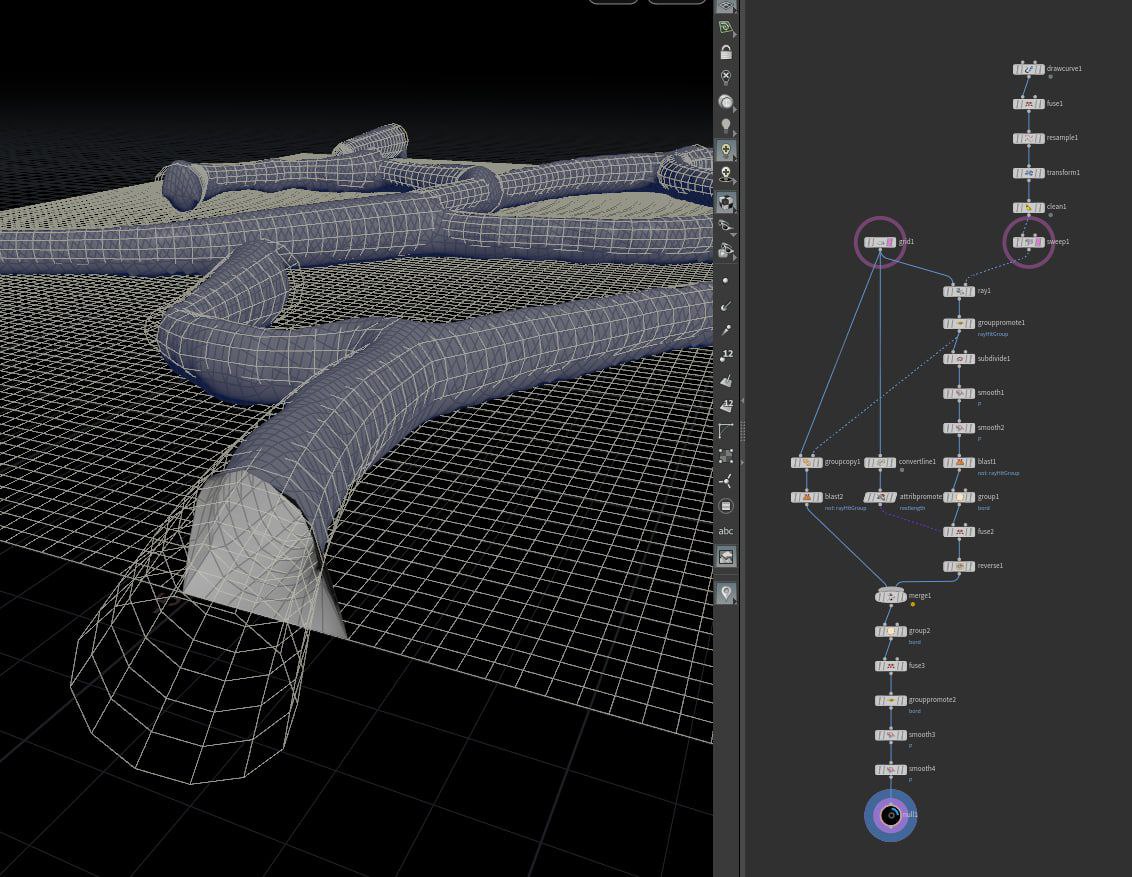Select the smooth3 node
Viewport: 1132px width, 877px height.
(891, 736)
